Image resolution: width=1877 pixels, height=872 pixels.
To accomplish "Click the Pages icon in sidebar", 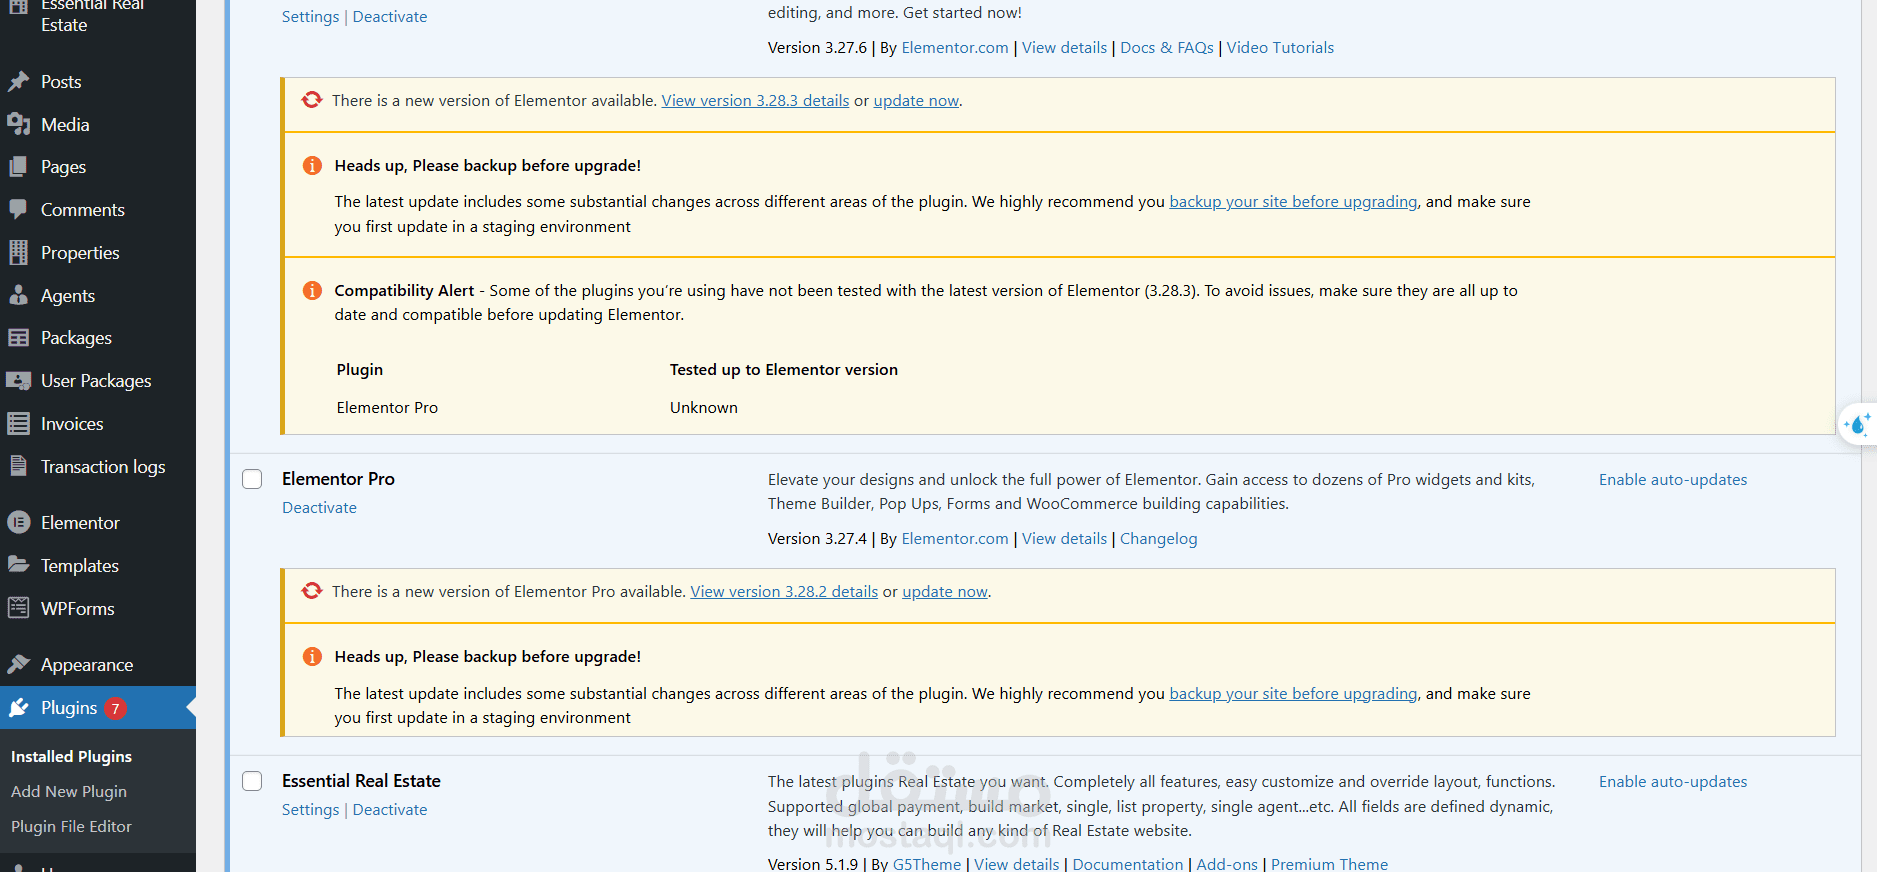I will tap(18, 167).
